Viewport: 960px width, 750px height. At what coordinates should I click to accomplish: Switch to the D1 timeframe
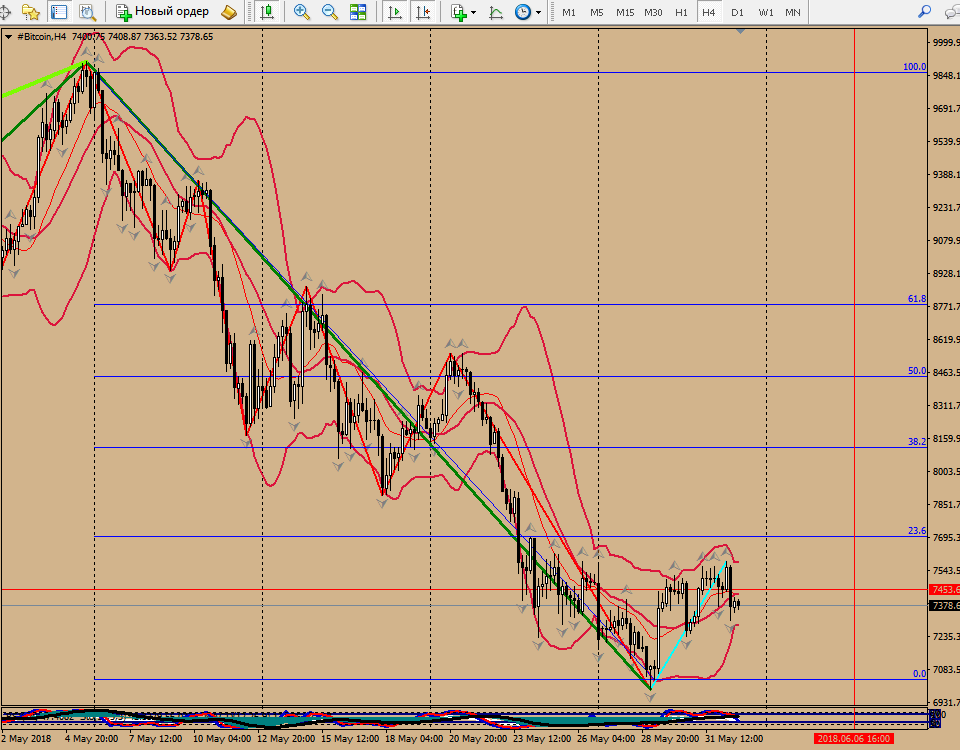pyautogui.click(x=737, y=12)
